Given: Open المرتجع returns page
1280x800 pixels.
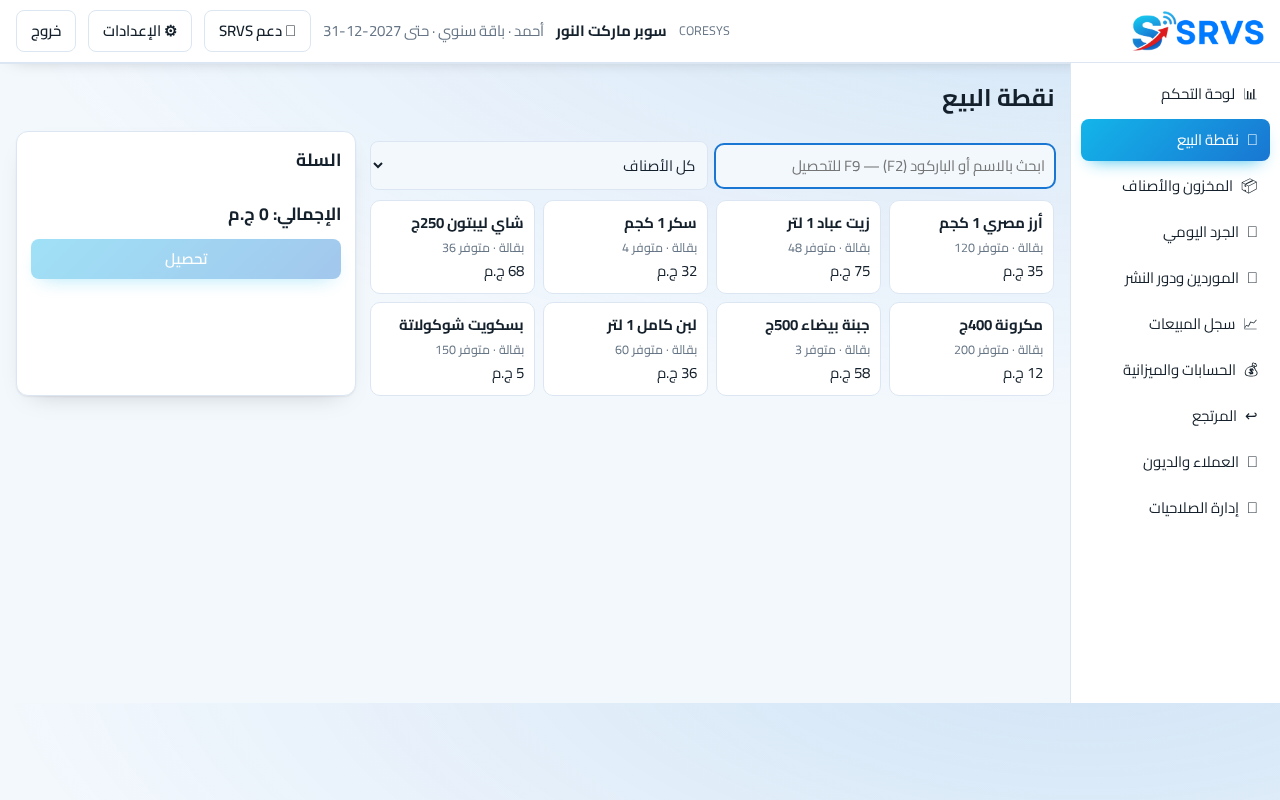Looking at the screenshot, I should [x=1175, y=416].
